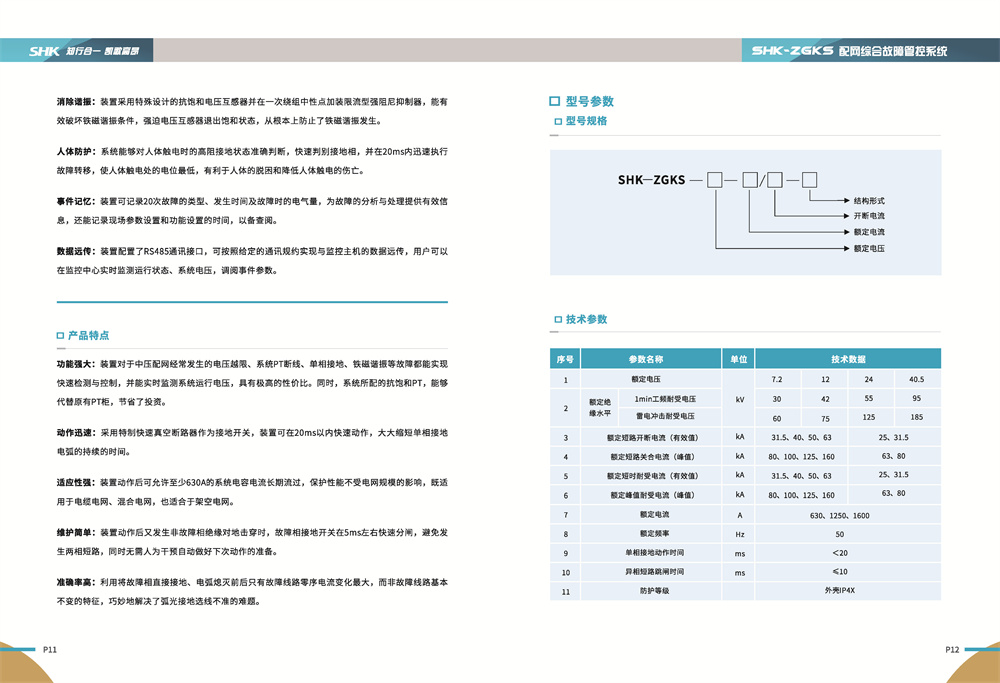
Task: Click the "序号" table column header
Action: coord(565,359)
